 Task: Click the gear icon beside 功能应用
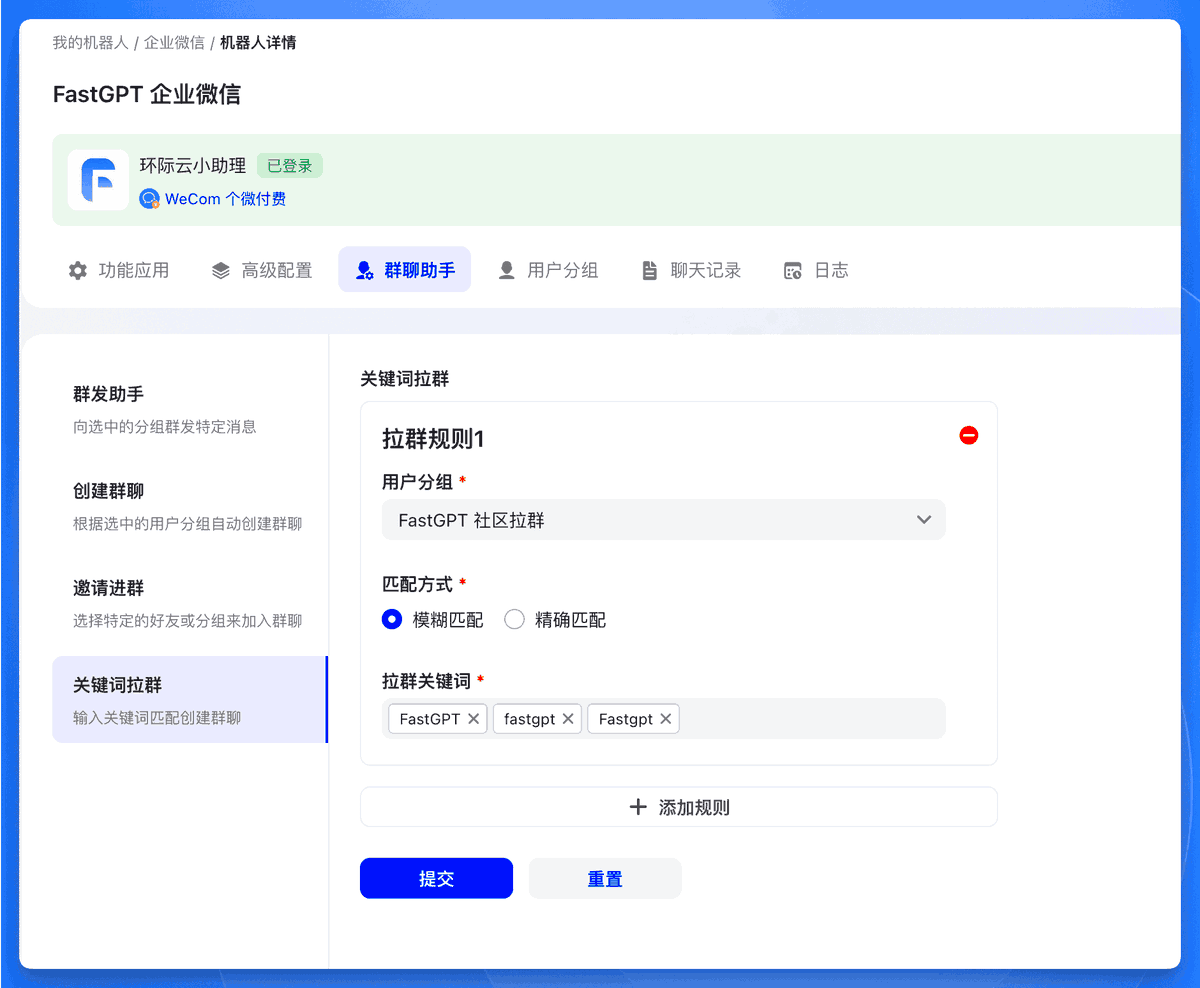pos(78,270)
